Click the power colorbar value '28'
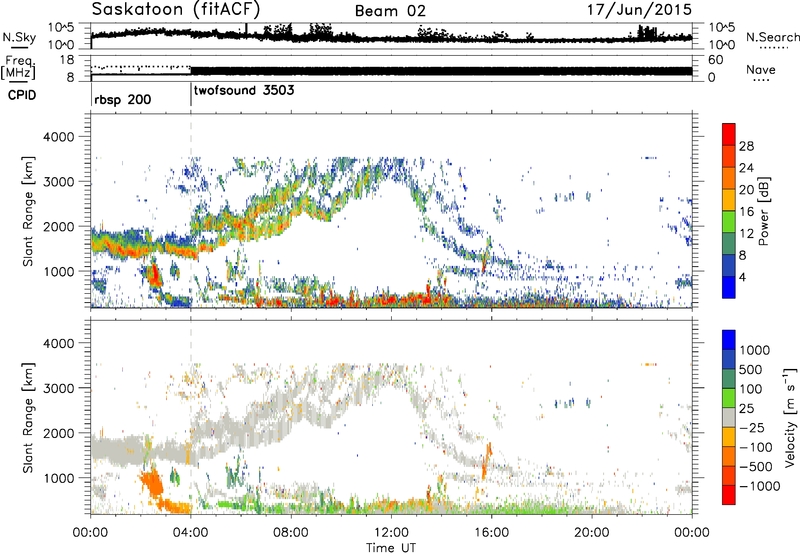The height and width of the screenshot is (554, 800). click(x=746, y=146)
